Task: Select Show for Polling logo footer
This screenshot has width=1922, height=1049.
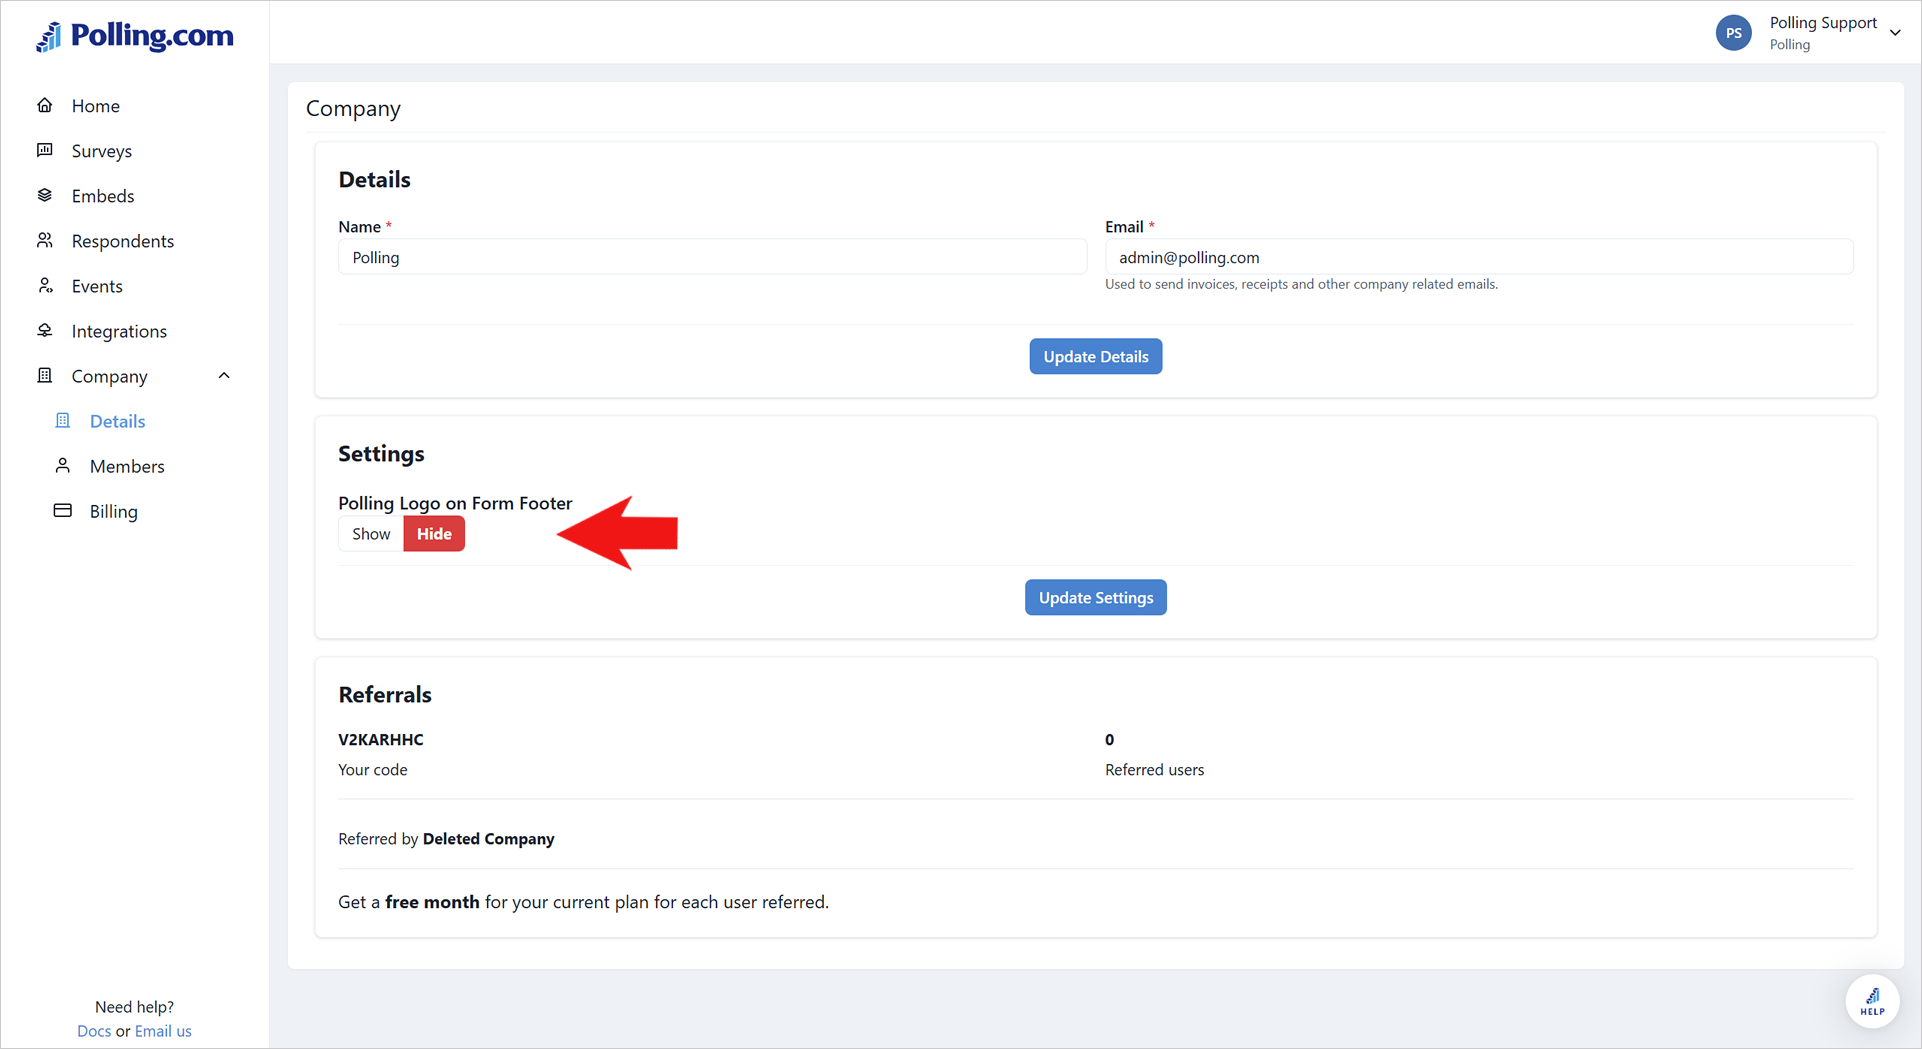Action: (x=371, y=534)
